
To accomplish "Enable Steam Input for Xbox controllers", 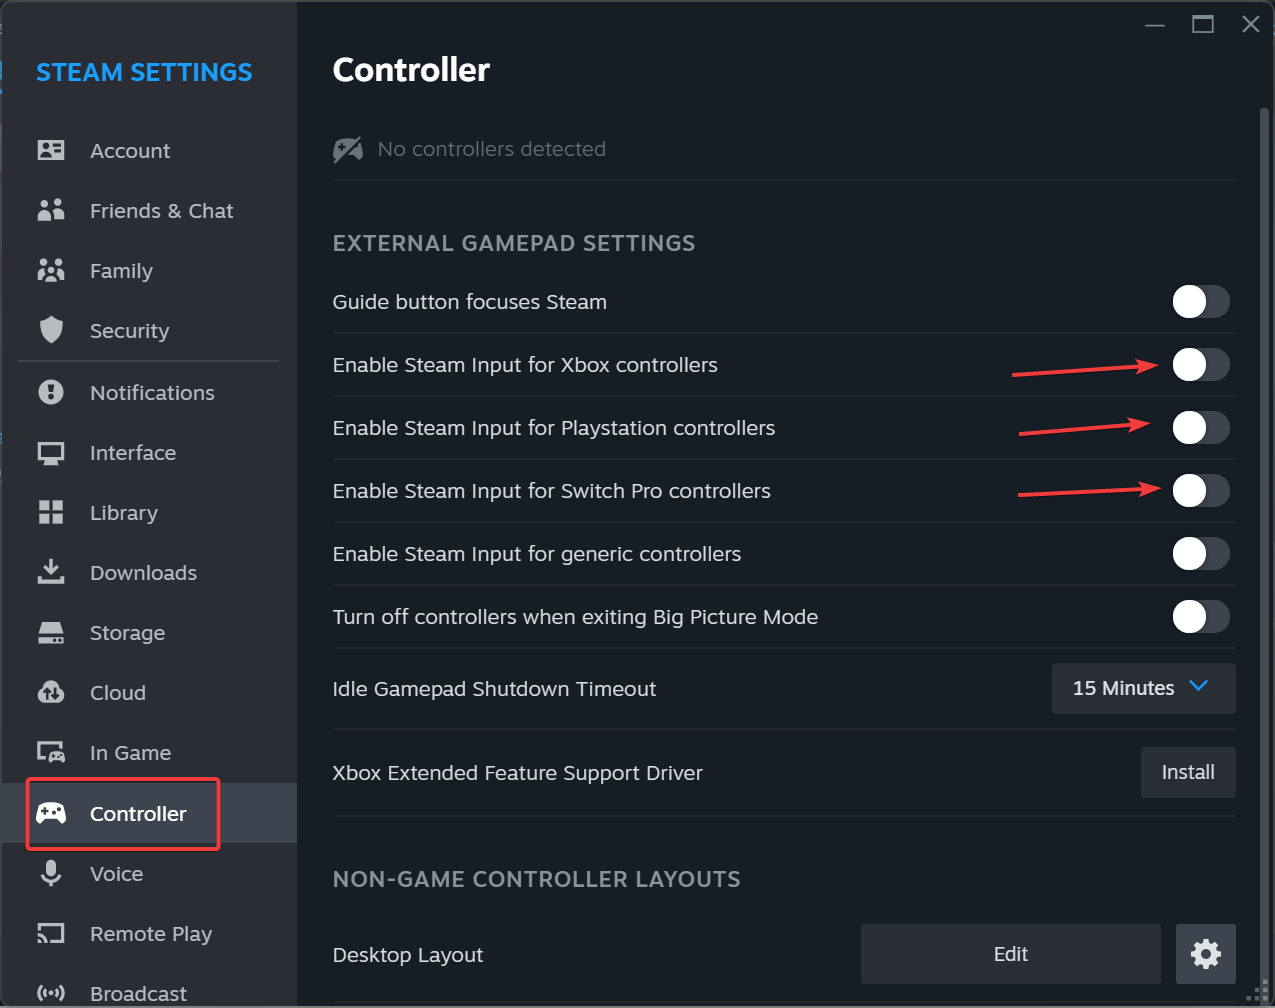I will [x=1201, y=365].
